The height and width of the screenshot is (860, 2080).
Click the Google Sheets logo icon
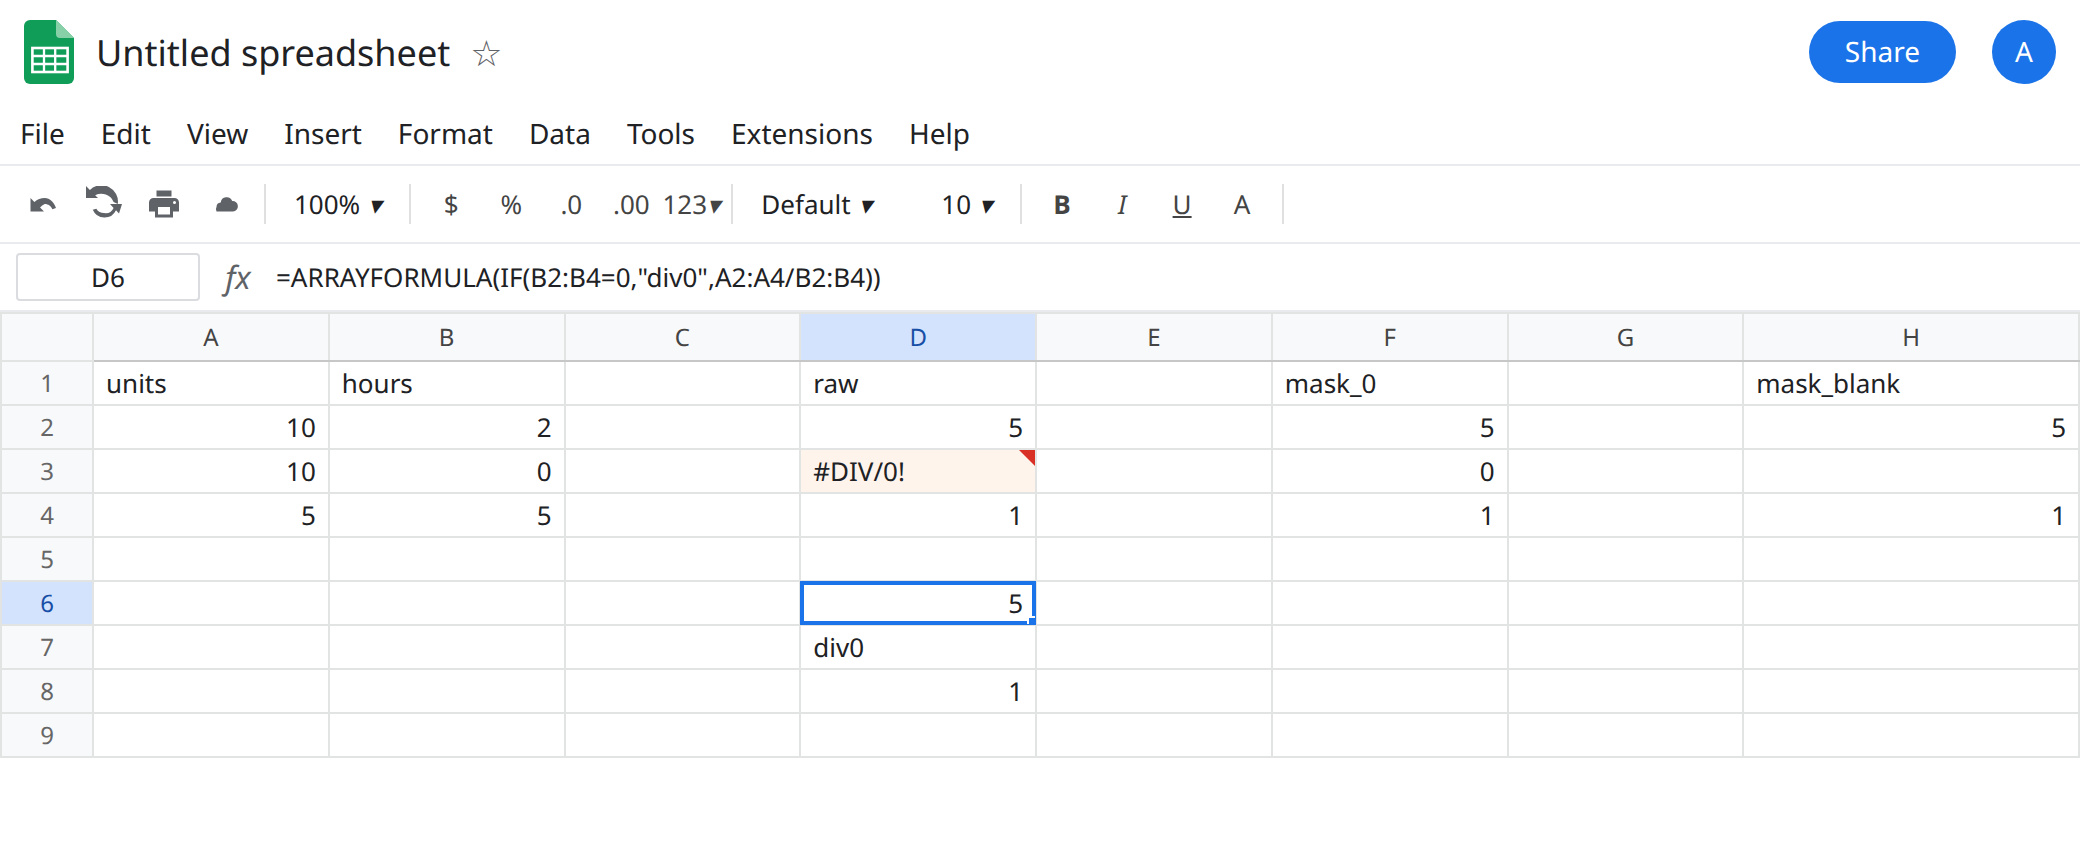pos(49,52)
